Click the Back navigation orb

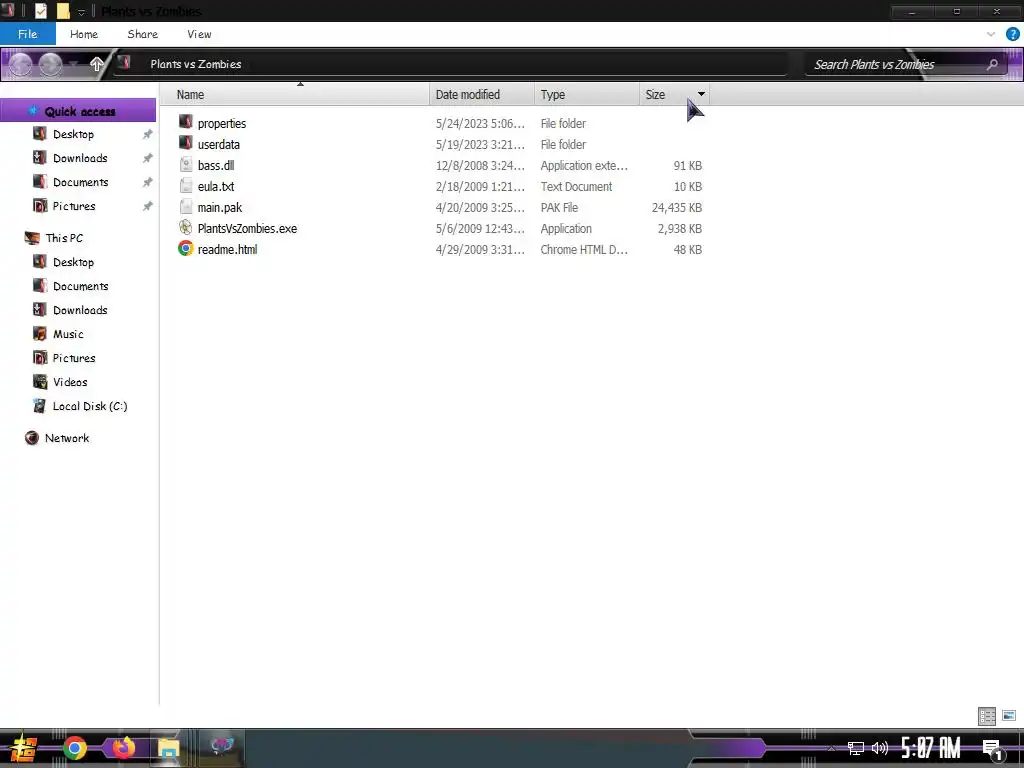(20, 64)
